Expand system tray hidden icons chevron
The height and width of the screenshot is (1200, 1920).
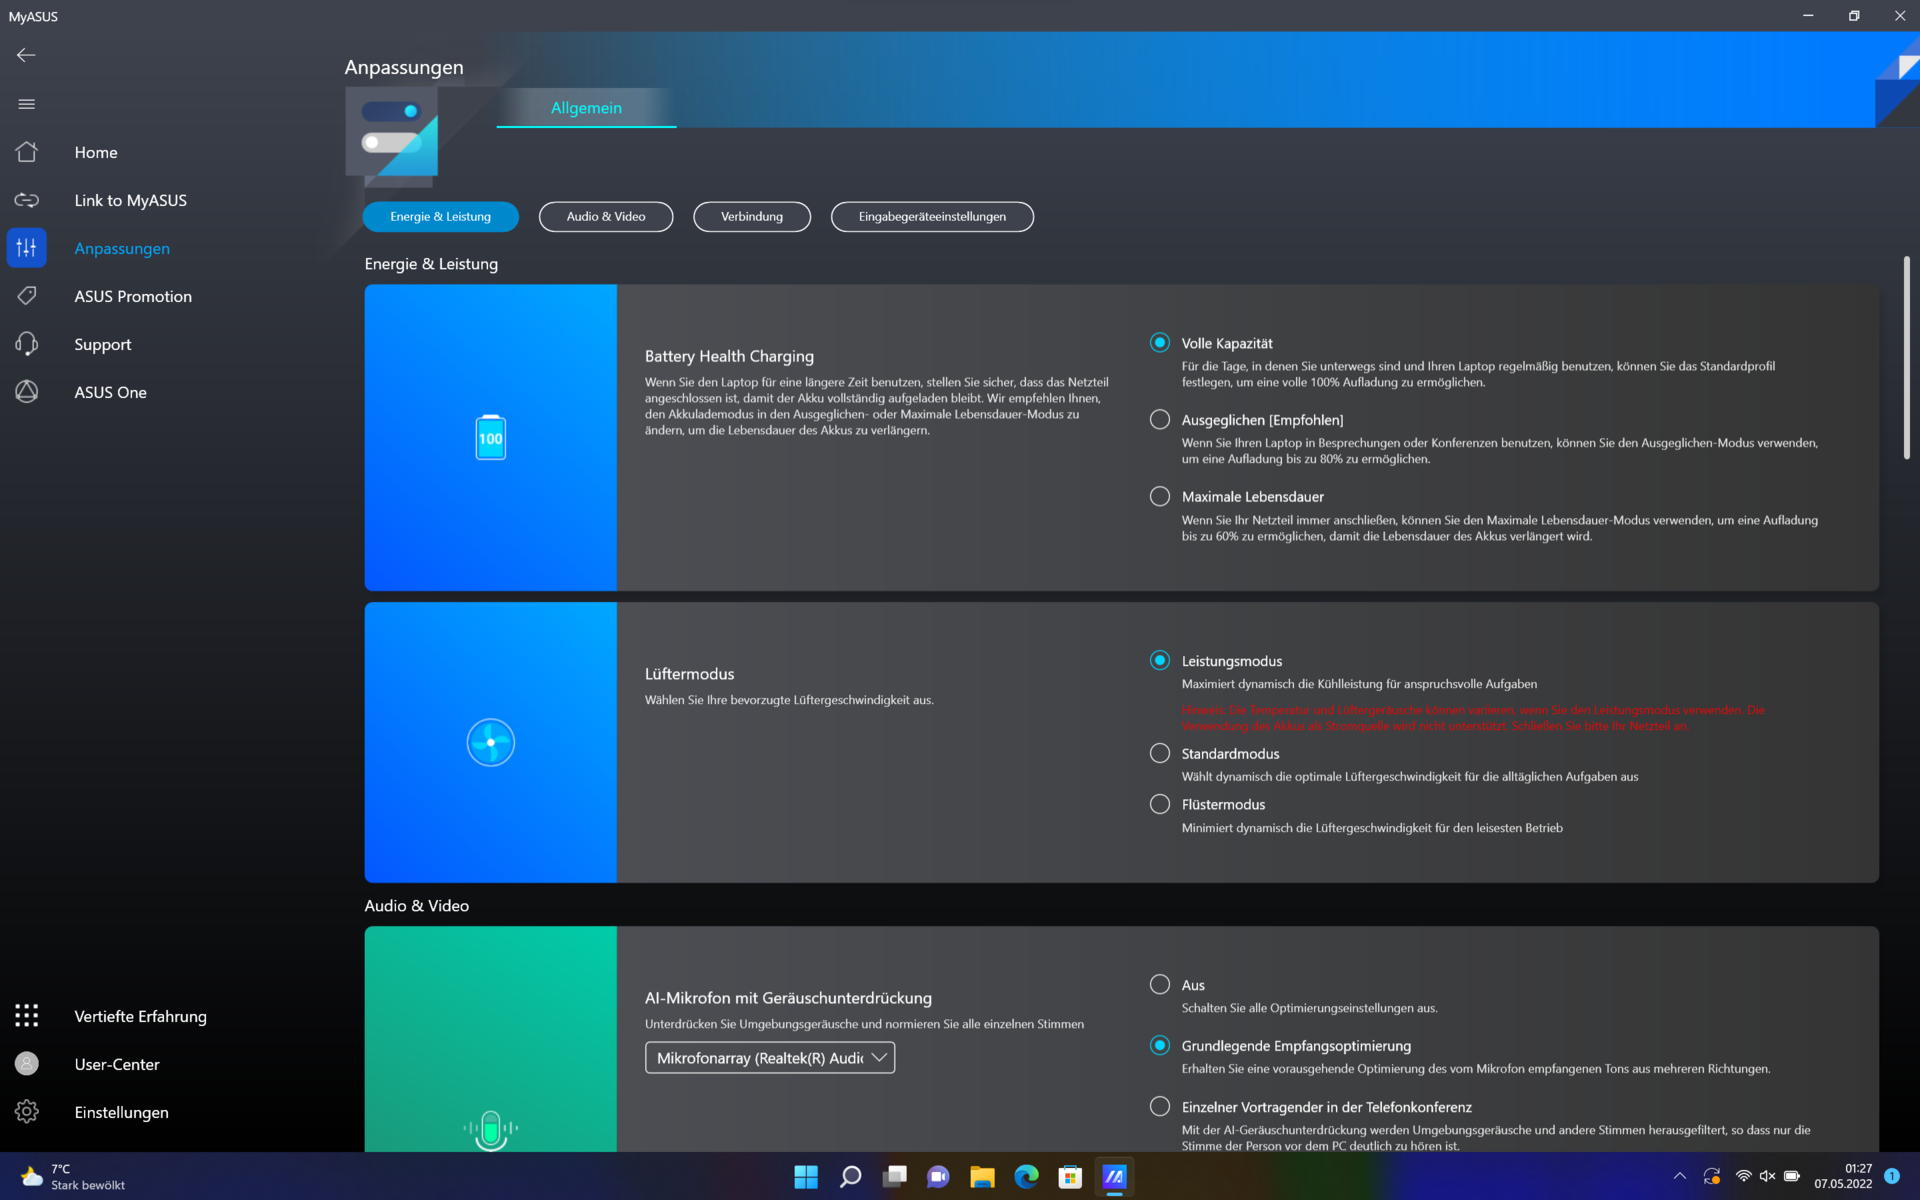(x=1680, y=1176)
